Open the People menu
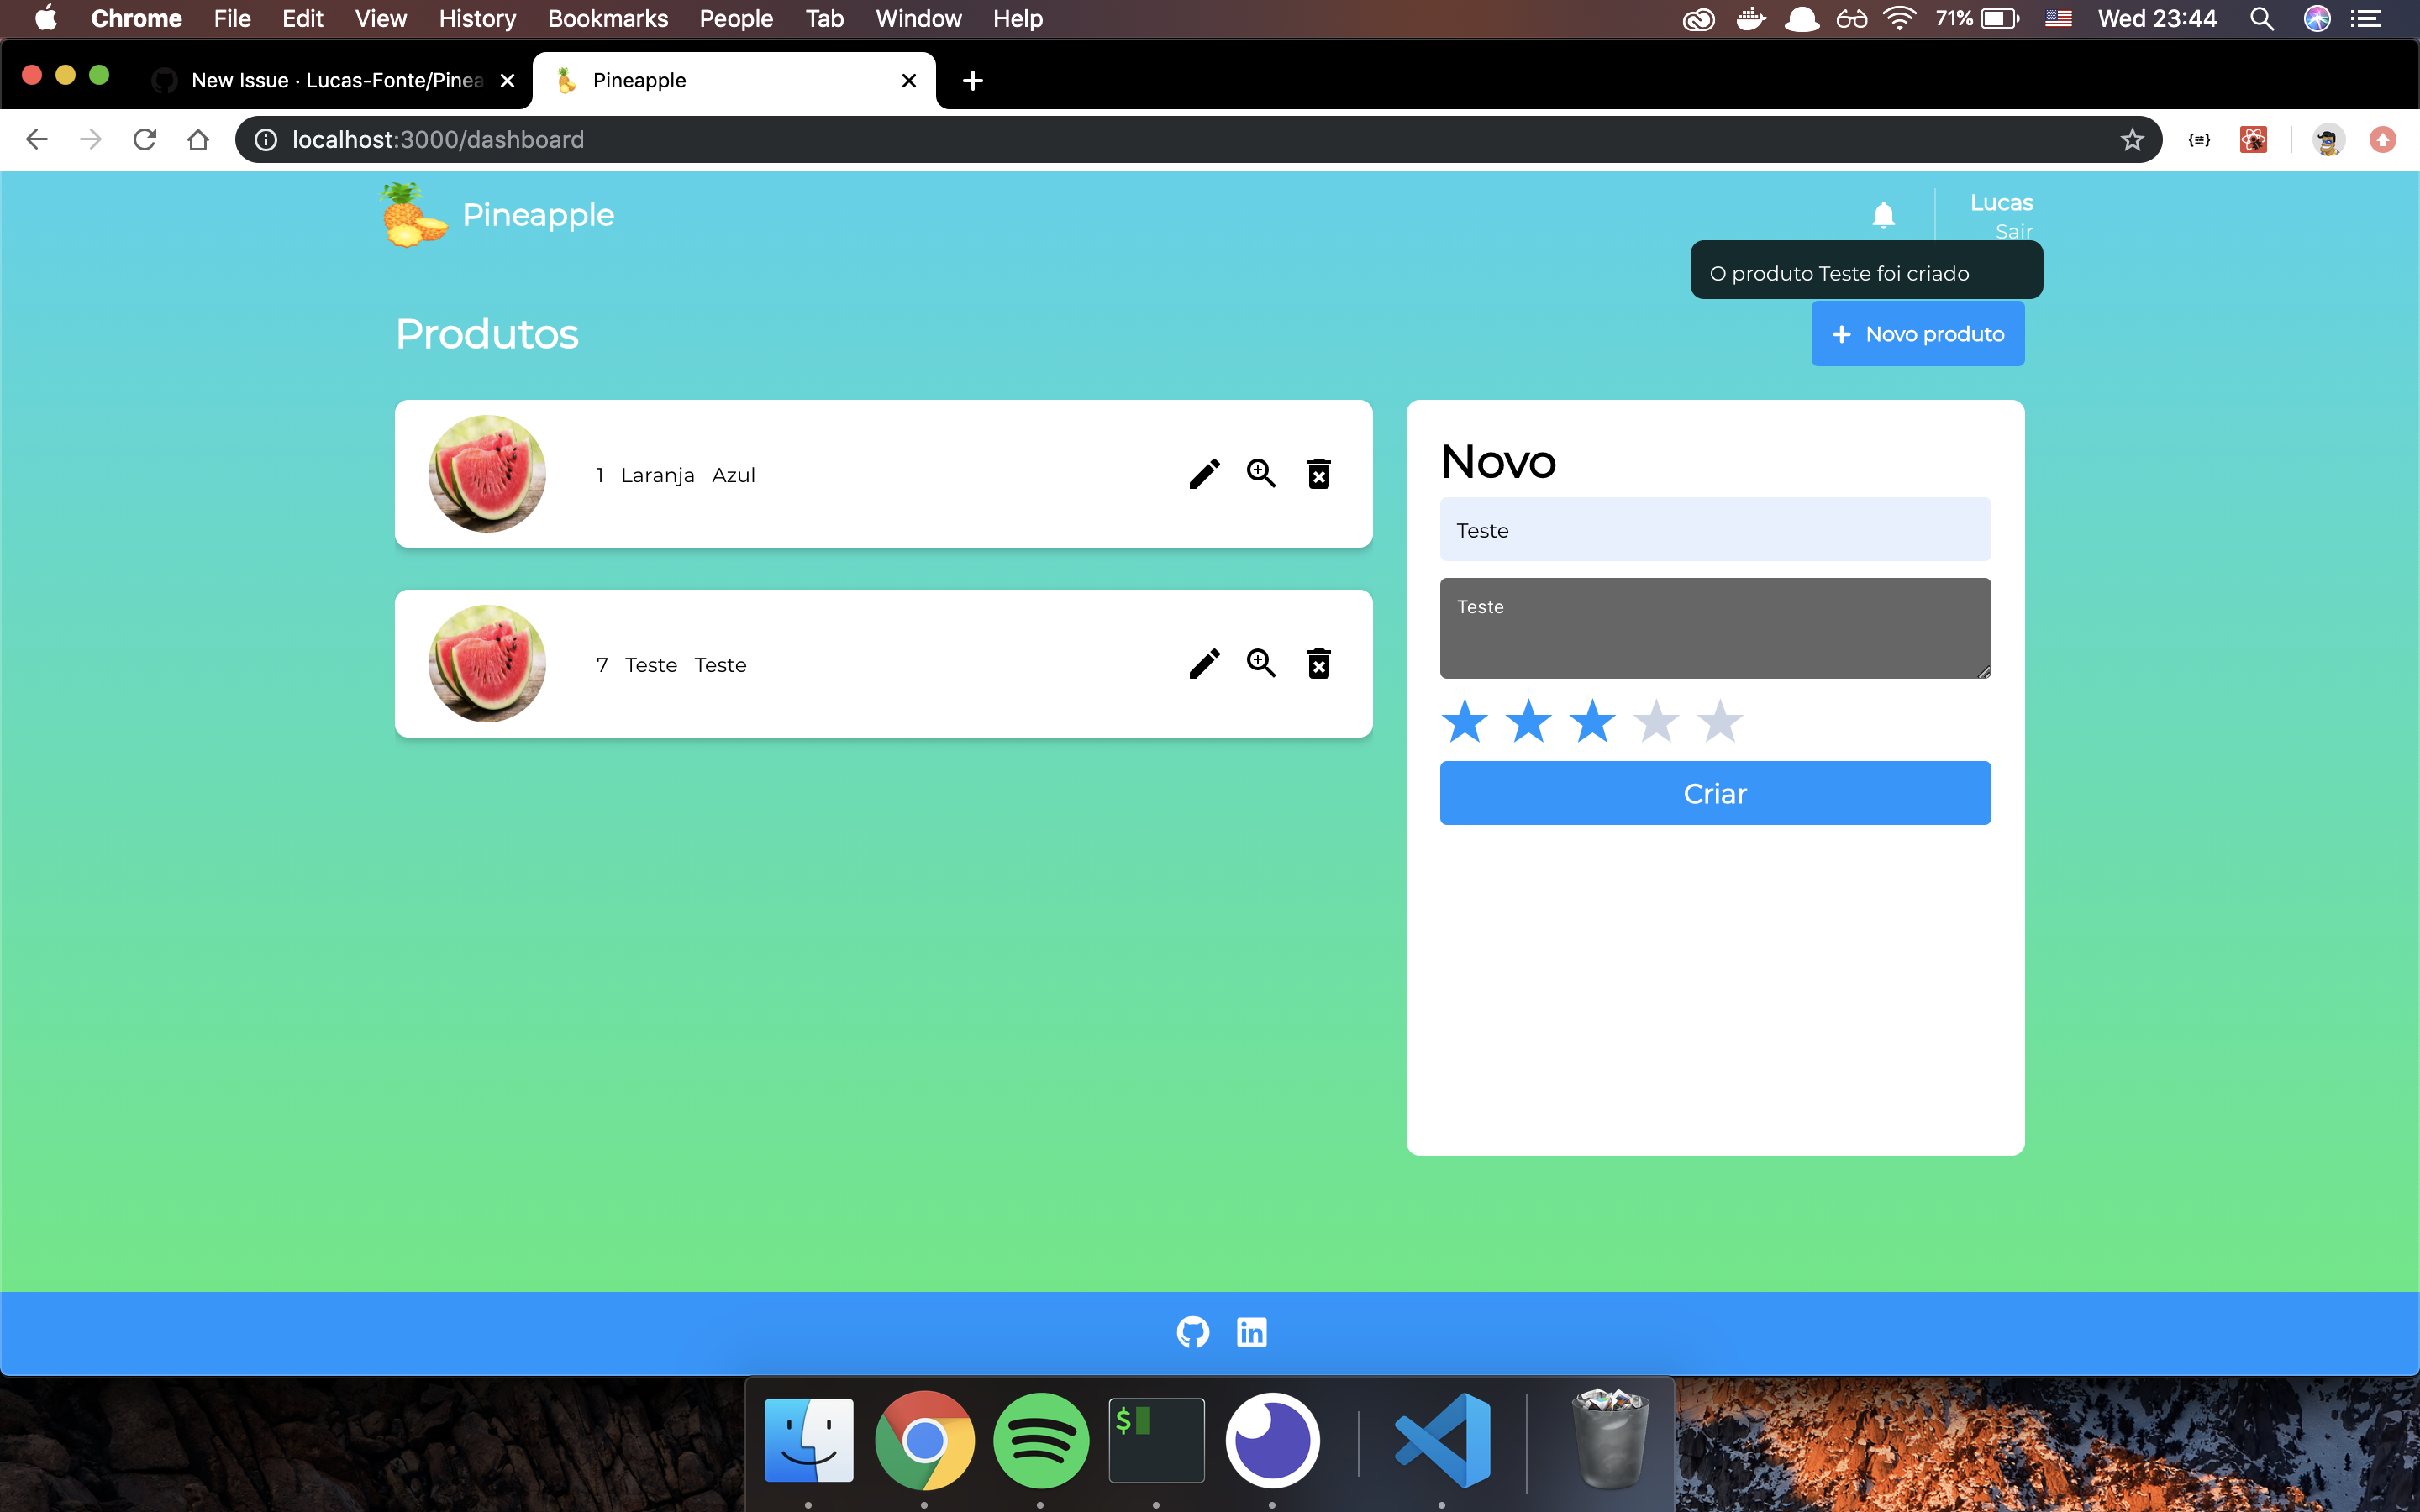 736,19
